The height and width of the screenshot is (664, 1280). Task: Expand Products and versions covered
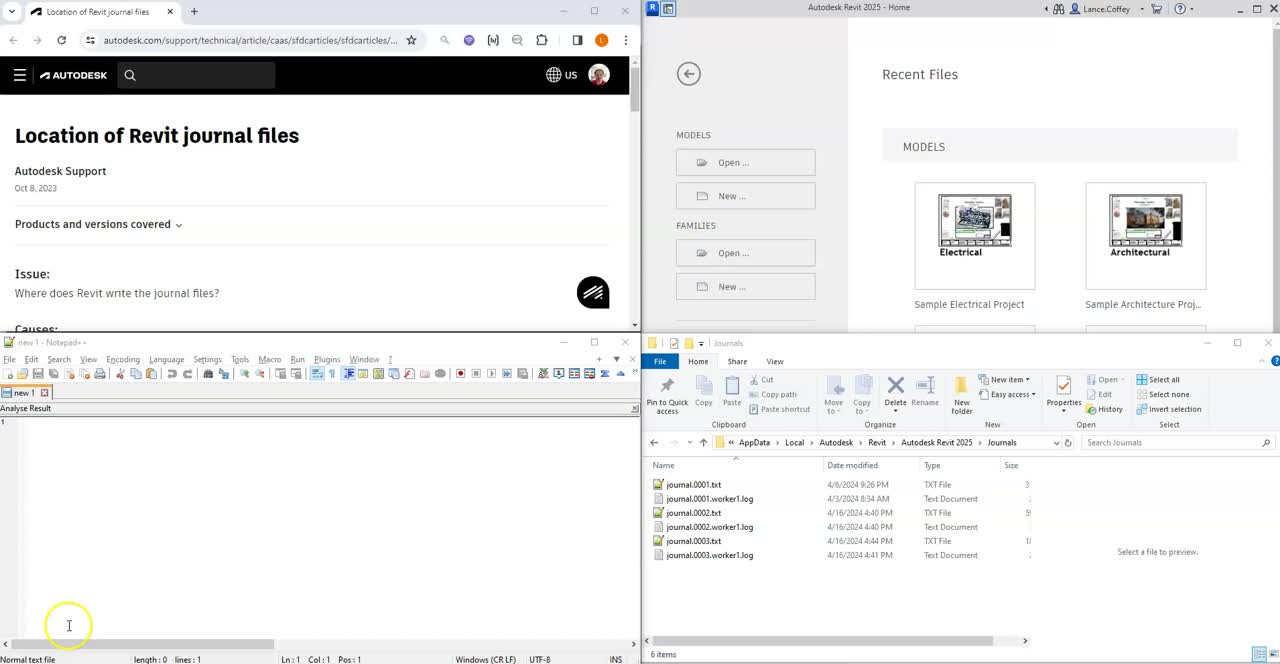point(99,224)
